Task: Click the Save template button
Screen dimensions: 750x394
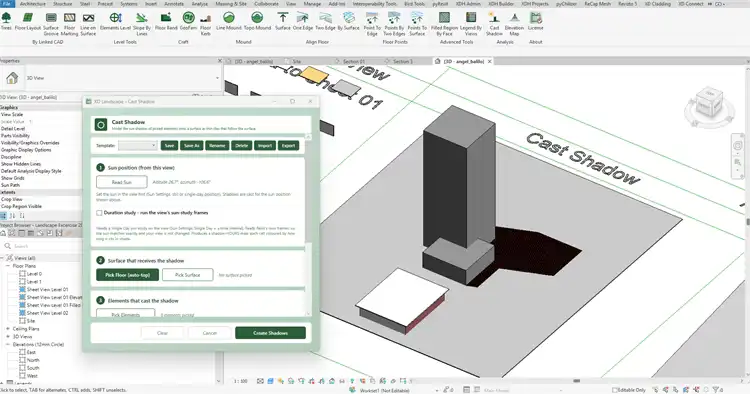Action: (x=169, y=145)
